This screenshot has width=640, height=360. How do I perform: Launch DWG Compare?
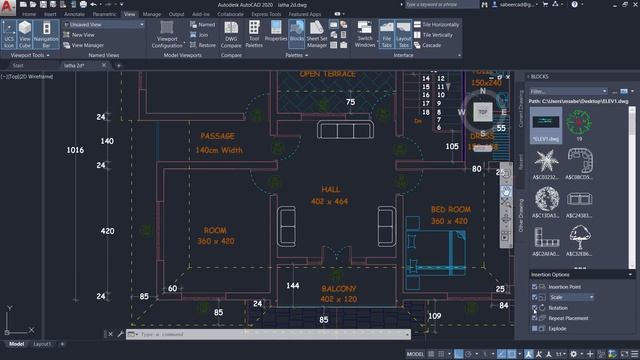[x=231, y=35]
